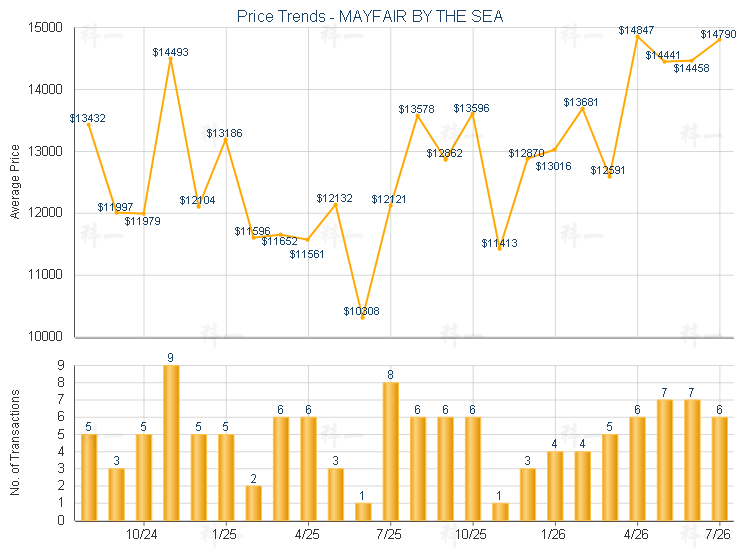The height and width of the screenshot is (550, 740).
Task: Click the $14790 final data point
Action: pos(720,40)
